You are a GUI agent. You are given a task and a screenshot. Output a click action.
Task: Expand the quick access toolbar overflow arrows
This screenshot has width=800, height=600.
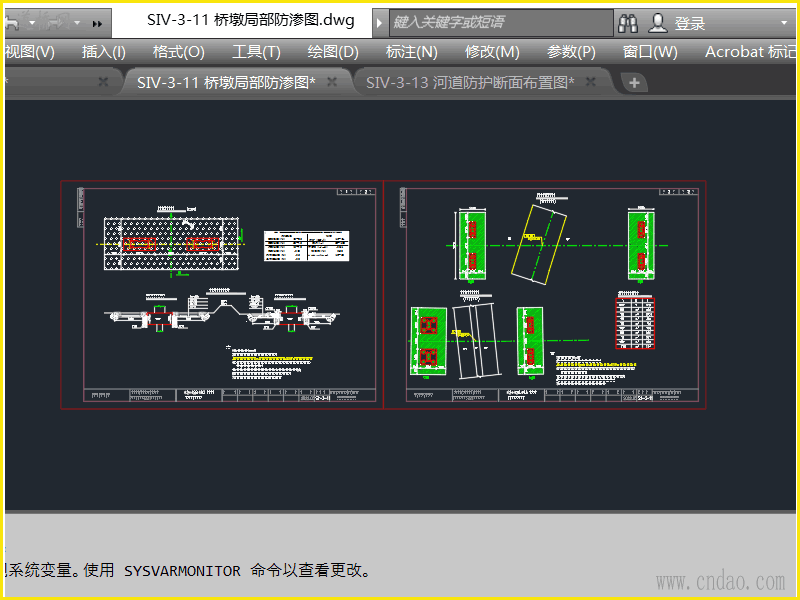97,23
